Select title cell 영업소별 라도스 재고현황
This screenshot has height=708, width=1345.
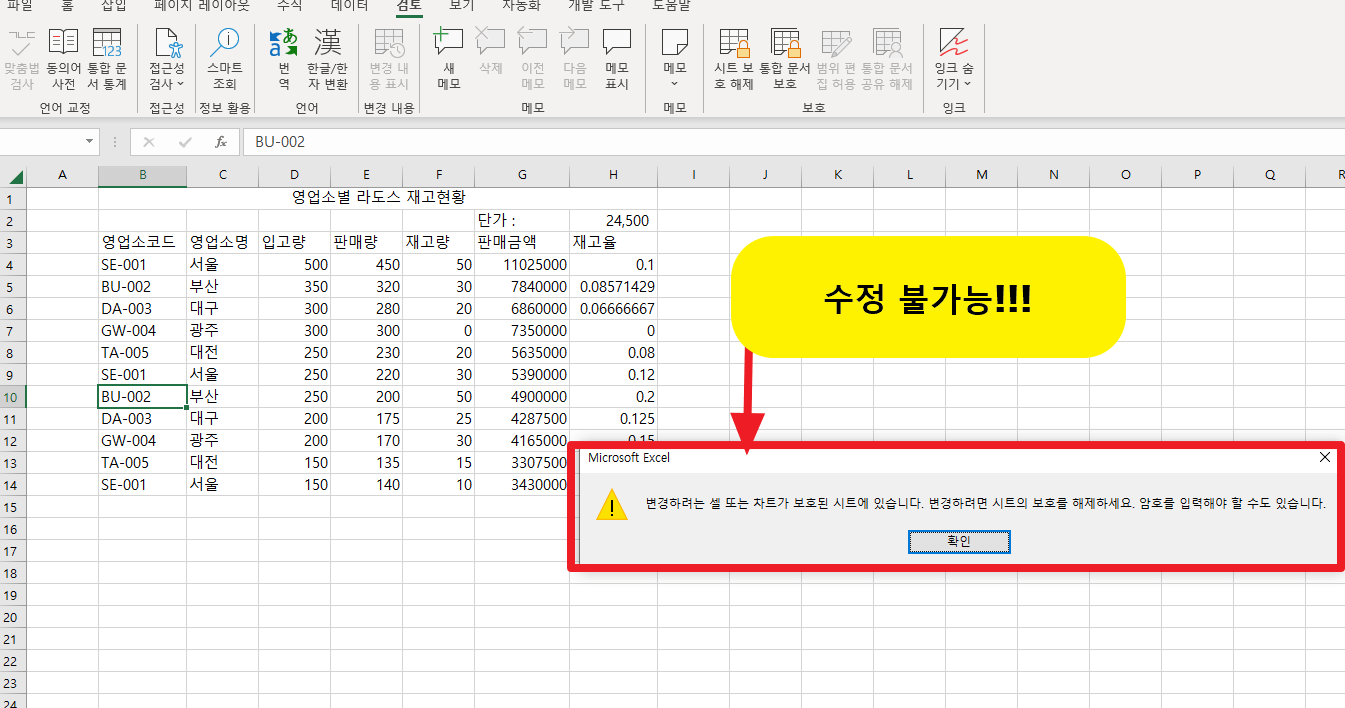pyautogui.click(x=378, y=198)
